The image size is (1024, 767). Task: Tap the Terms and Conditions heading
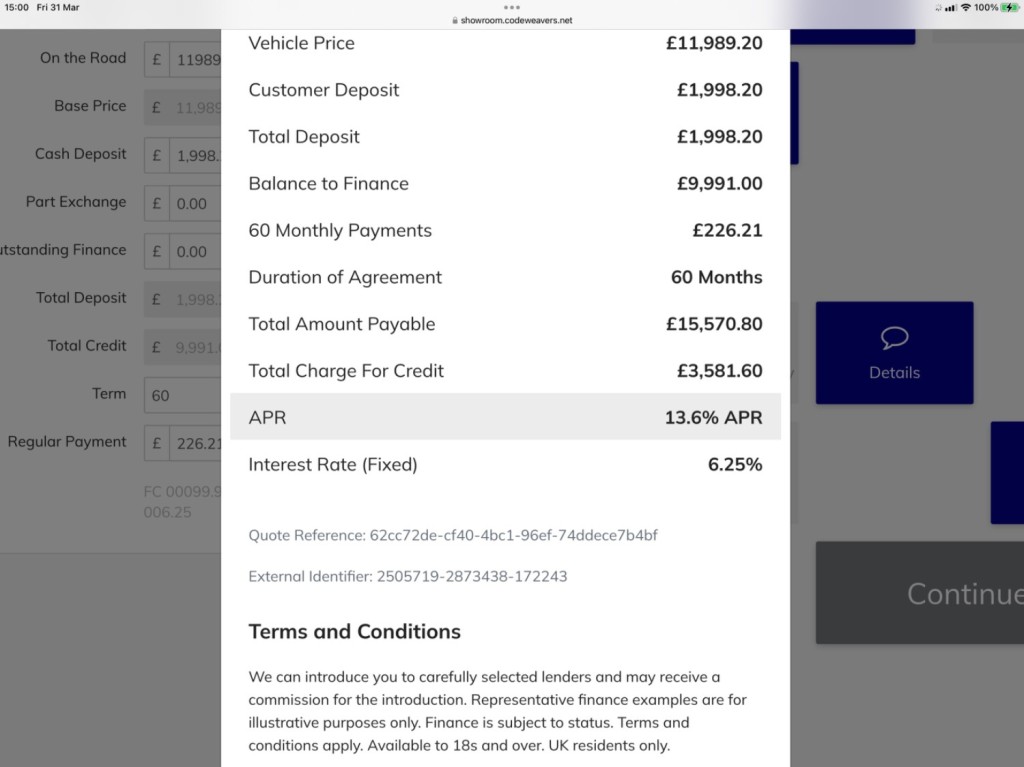tap(354, 631)
